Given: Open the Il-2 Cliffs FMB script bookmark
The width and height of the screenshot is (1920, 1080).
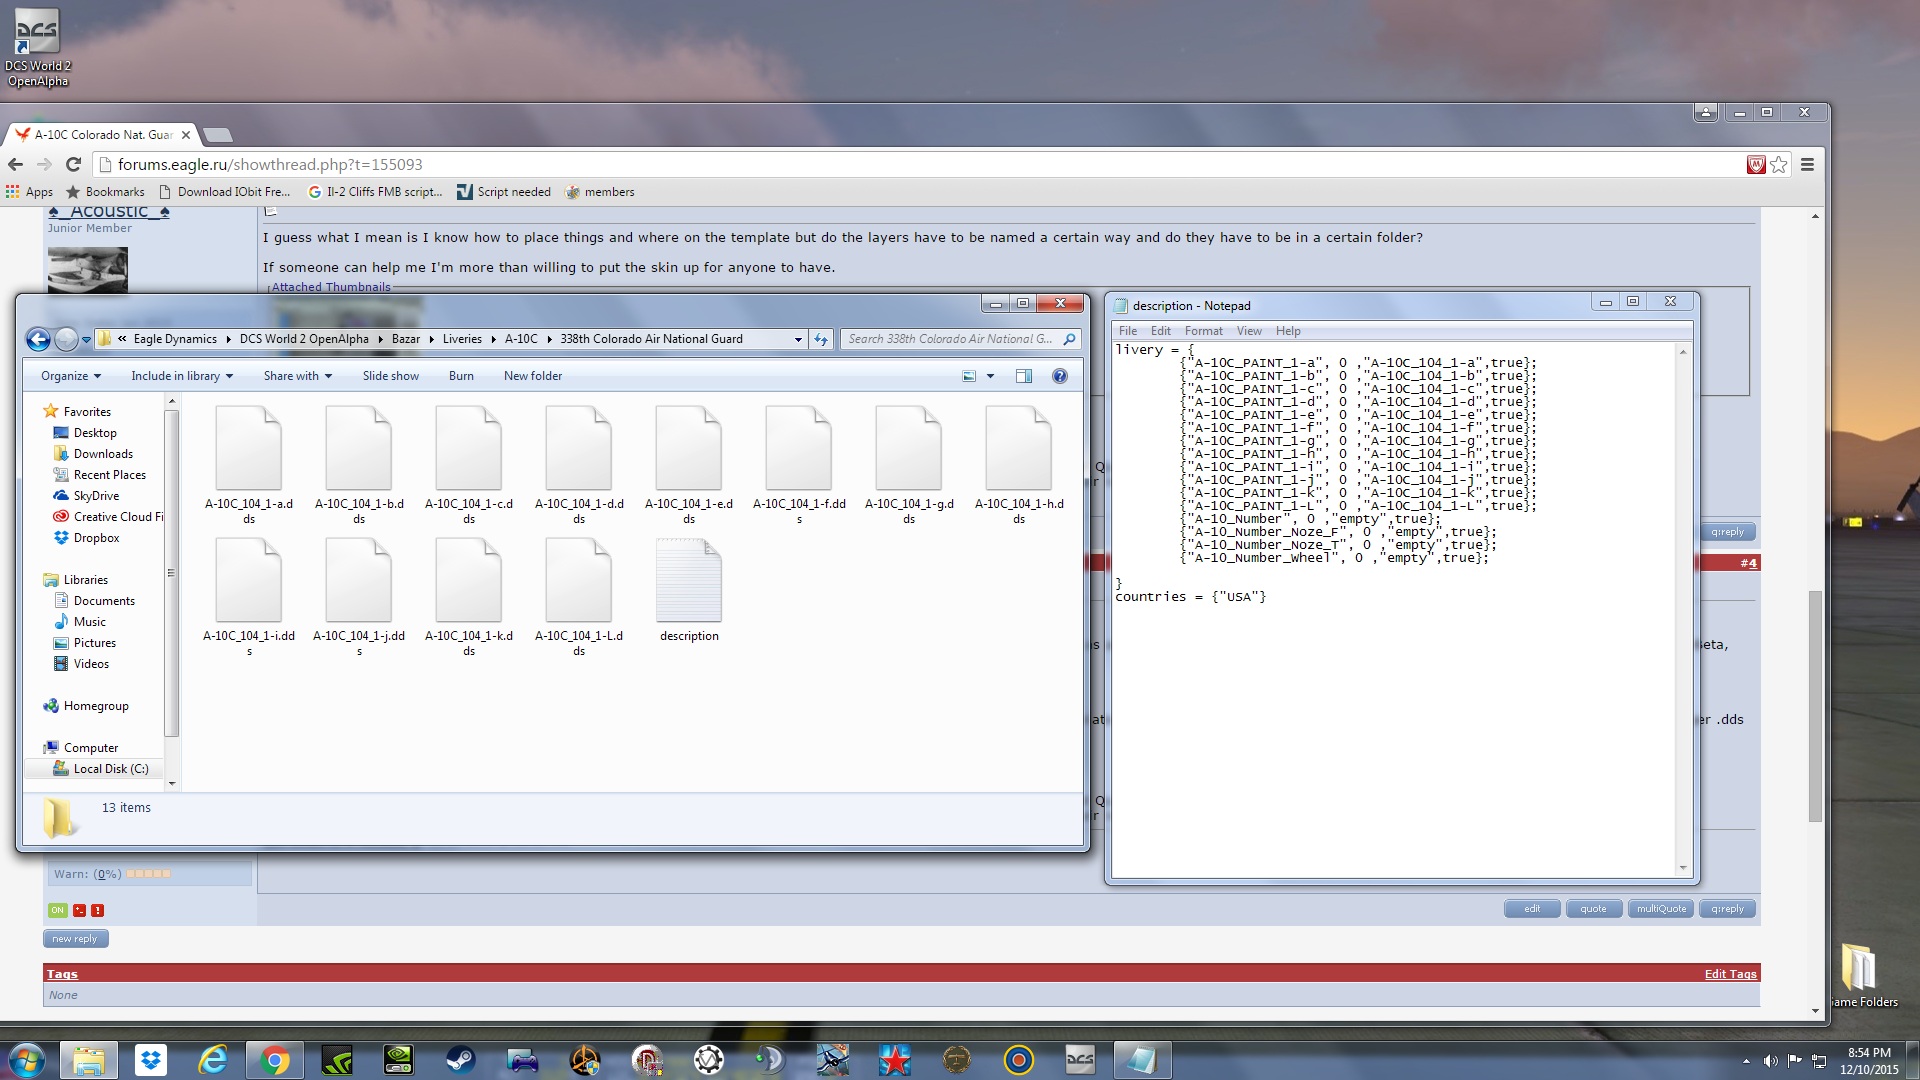Looking at the screenshot, I should pyautogui.click(x=375, y=192).
